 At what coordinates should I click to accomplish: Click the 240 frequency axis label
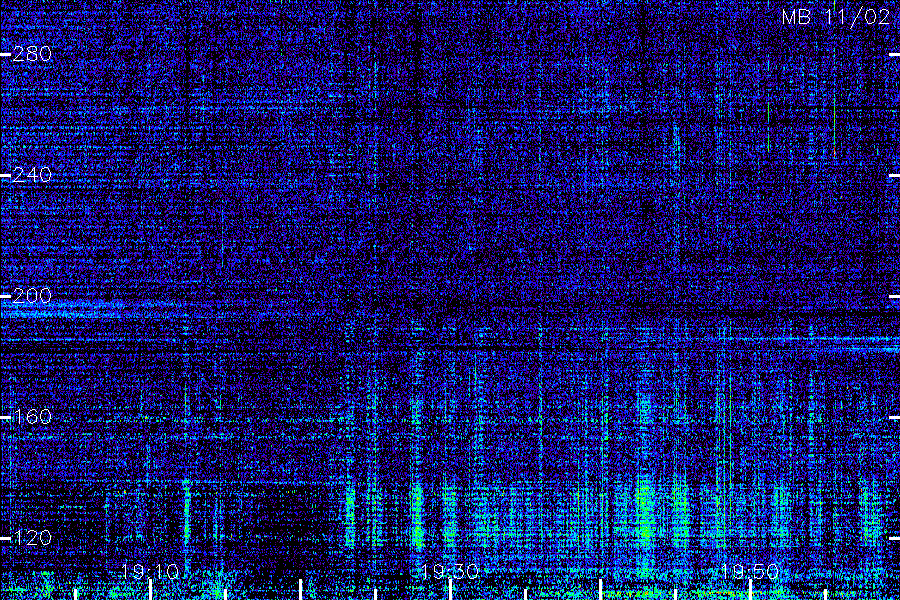32,175
